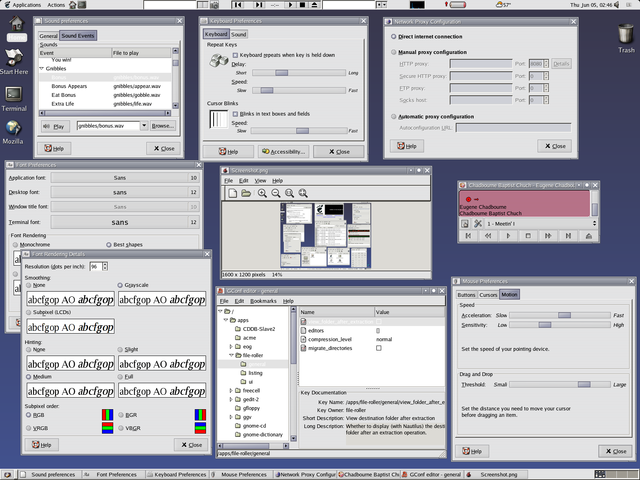Open the Applications menu in top panel
This screenshot has height=480, width=640.
point(27,5)
